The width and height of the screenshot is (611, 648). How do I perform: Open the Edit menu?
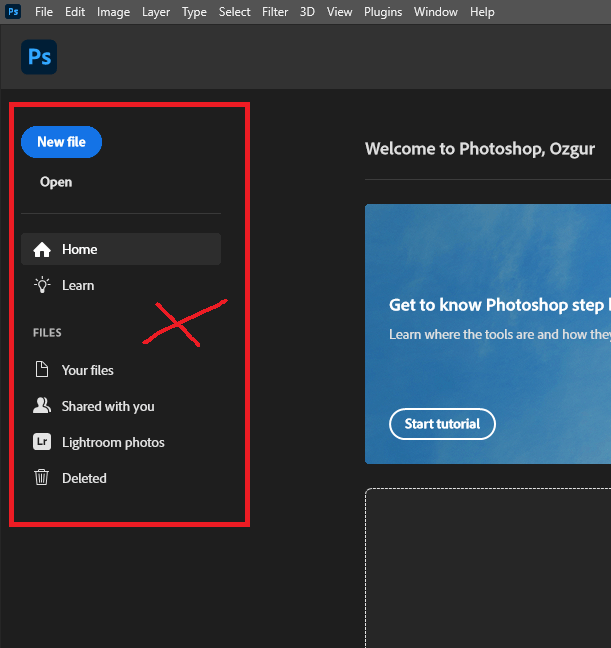pyautogui.click(x=75, y=12)
